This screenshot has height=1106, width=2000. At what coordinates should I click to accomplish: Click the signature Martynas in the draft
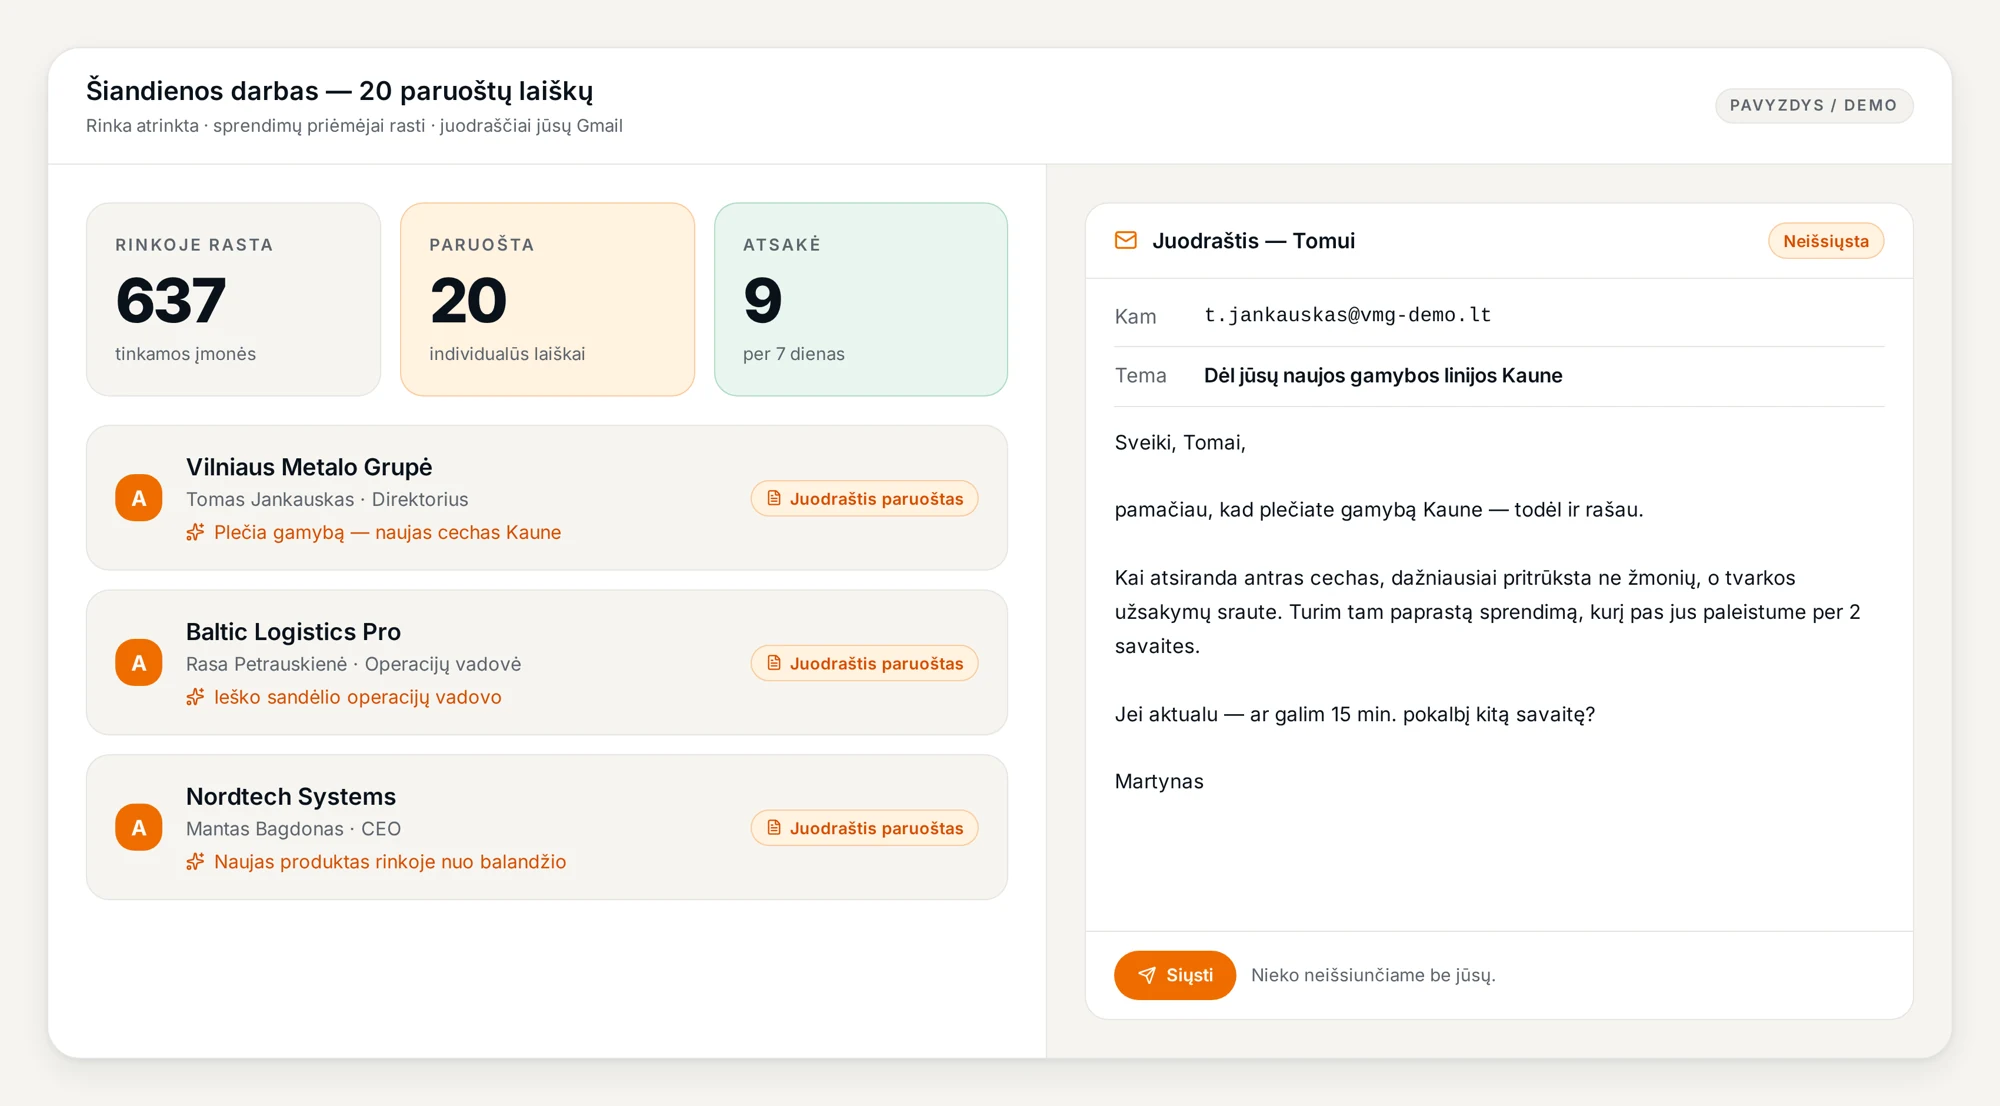(1159, 782)
